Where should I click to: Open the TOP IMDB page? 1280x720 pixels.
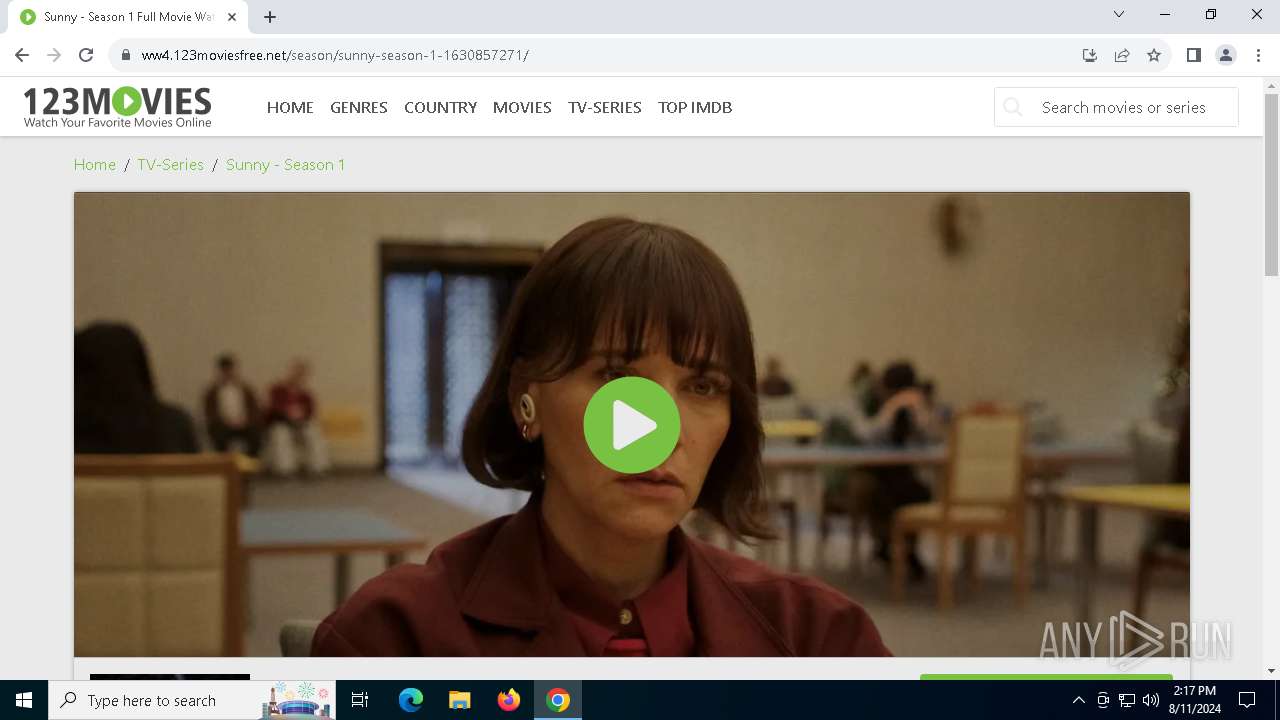tap(695, 107)
